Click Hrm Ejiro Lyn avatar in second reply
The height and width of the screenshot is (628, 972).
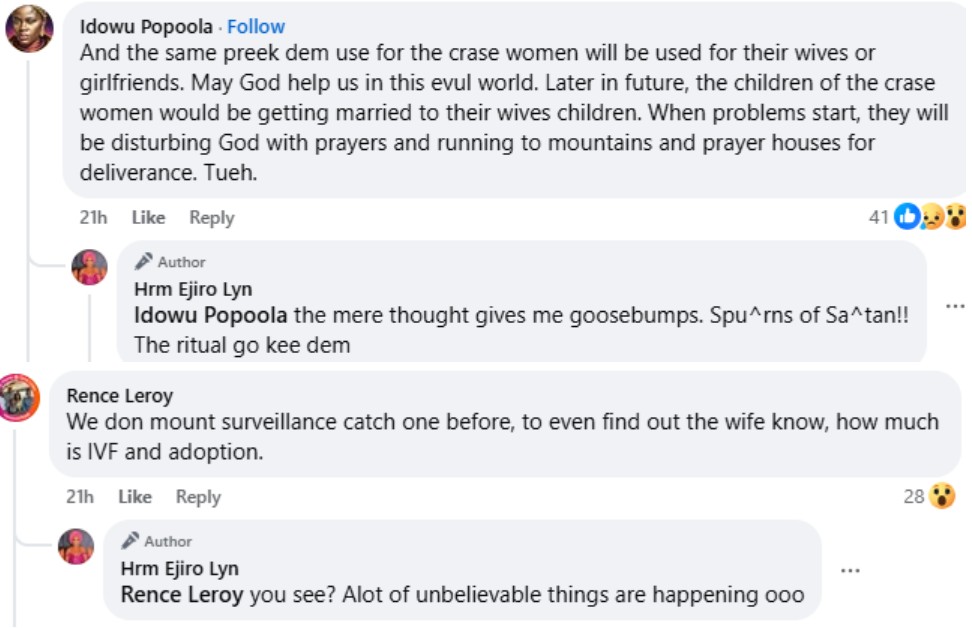coord(76,546)
